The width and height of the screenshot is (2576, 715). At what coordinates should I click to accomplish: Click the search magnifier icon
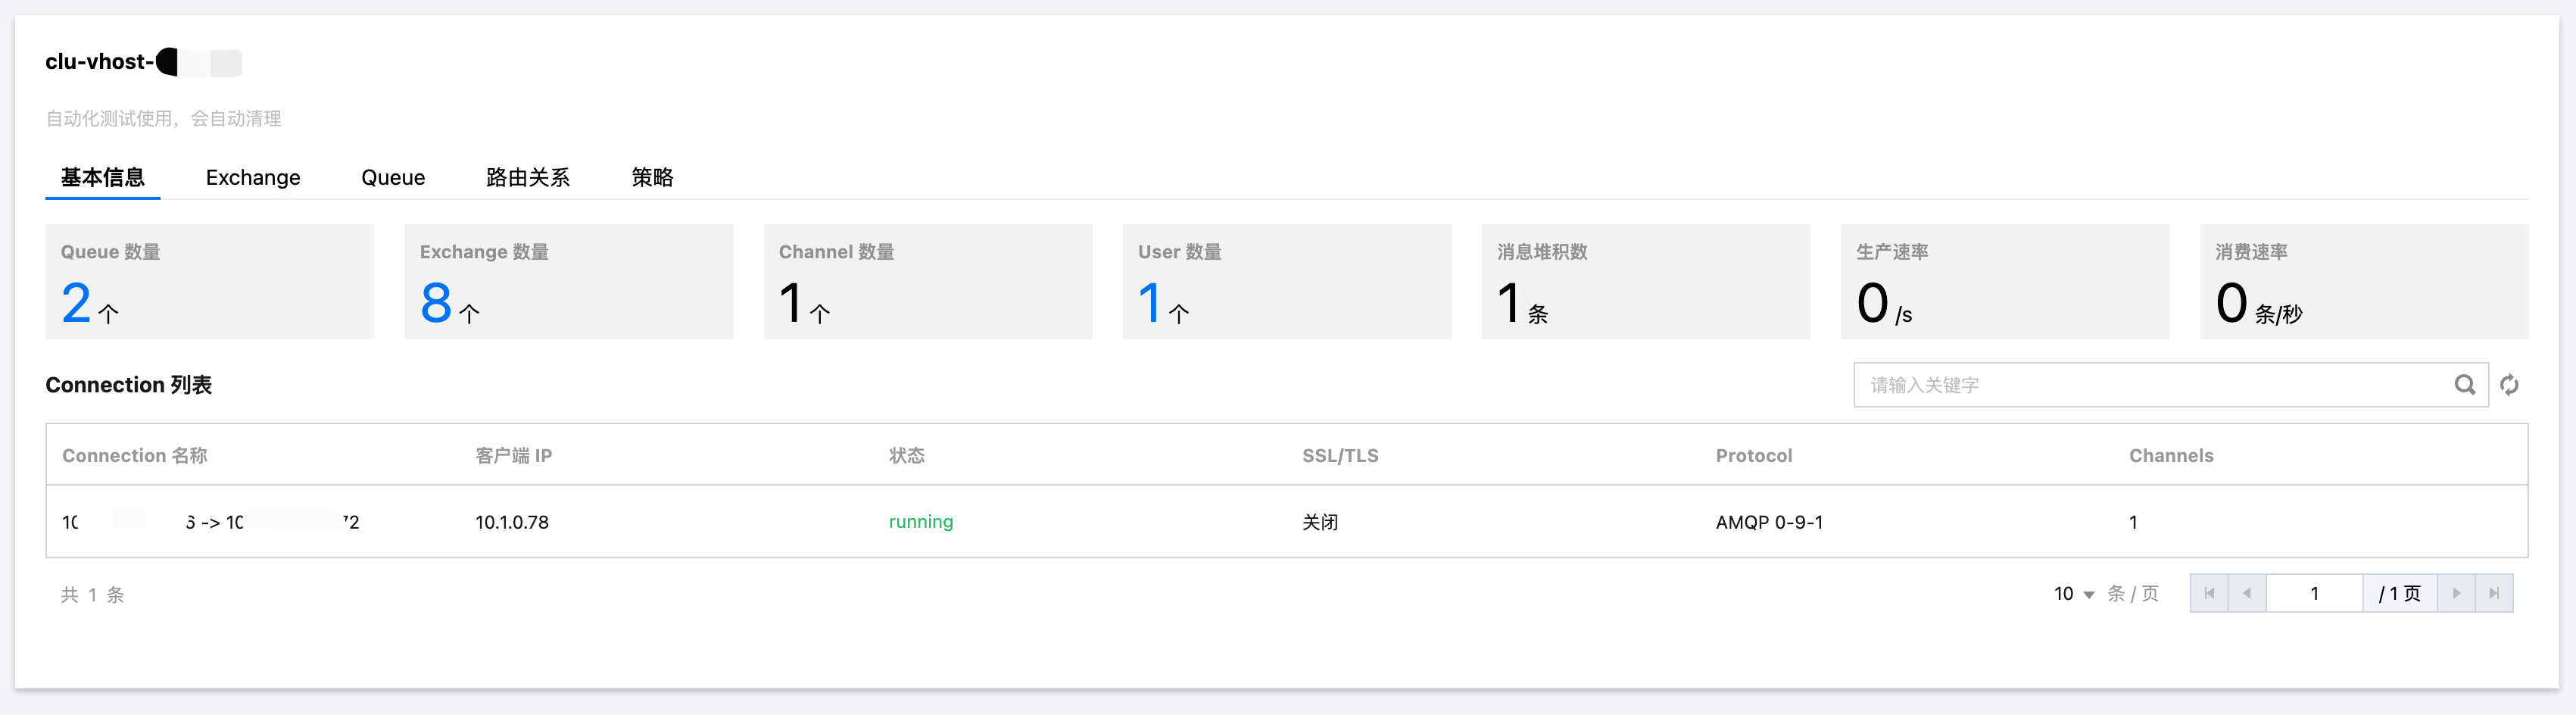pos(2464,385)
